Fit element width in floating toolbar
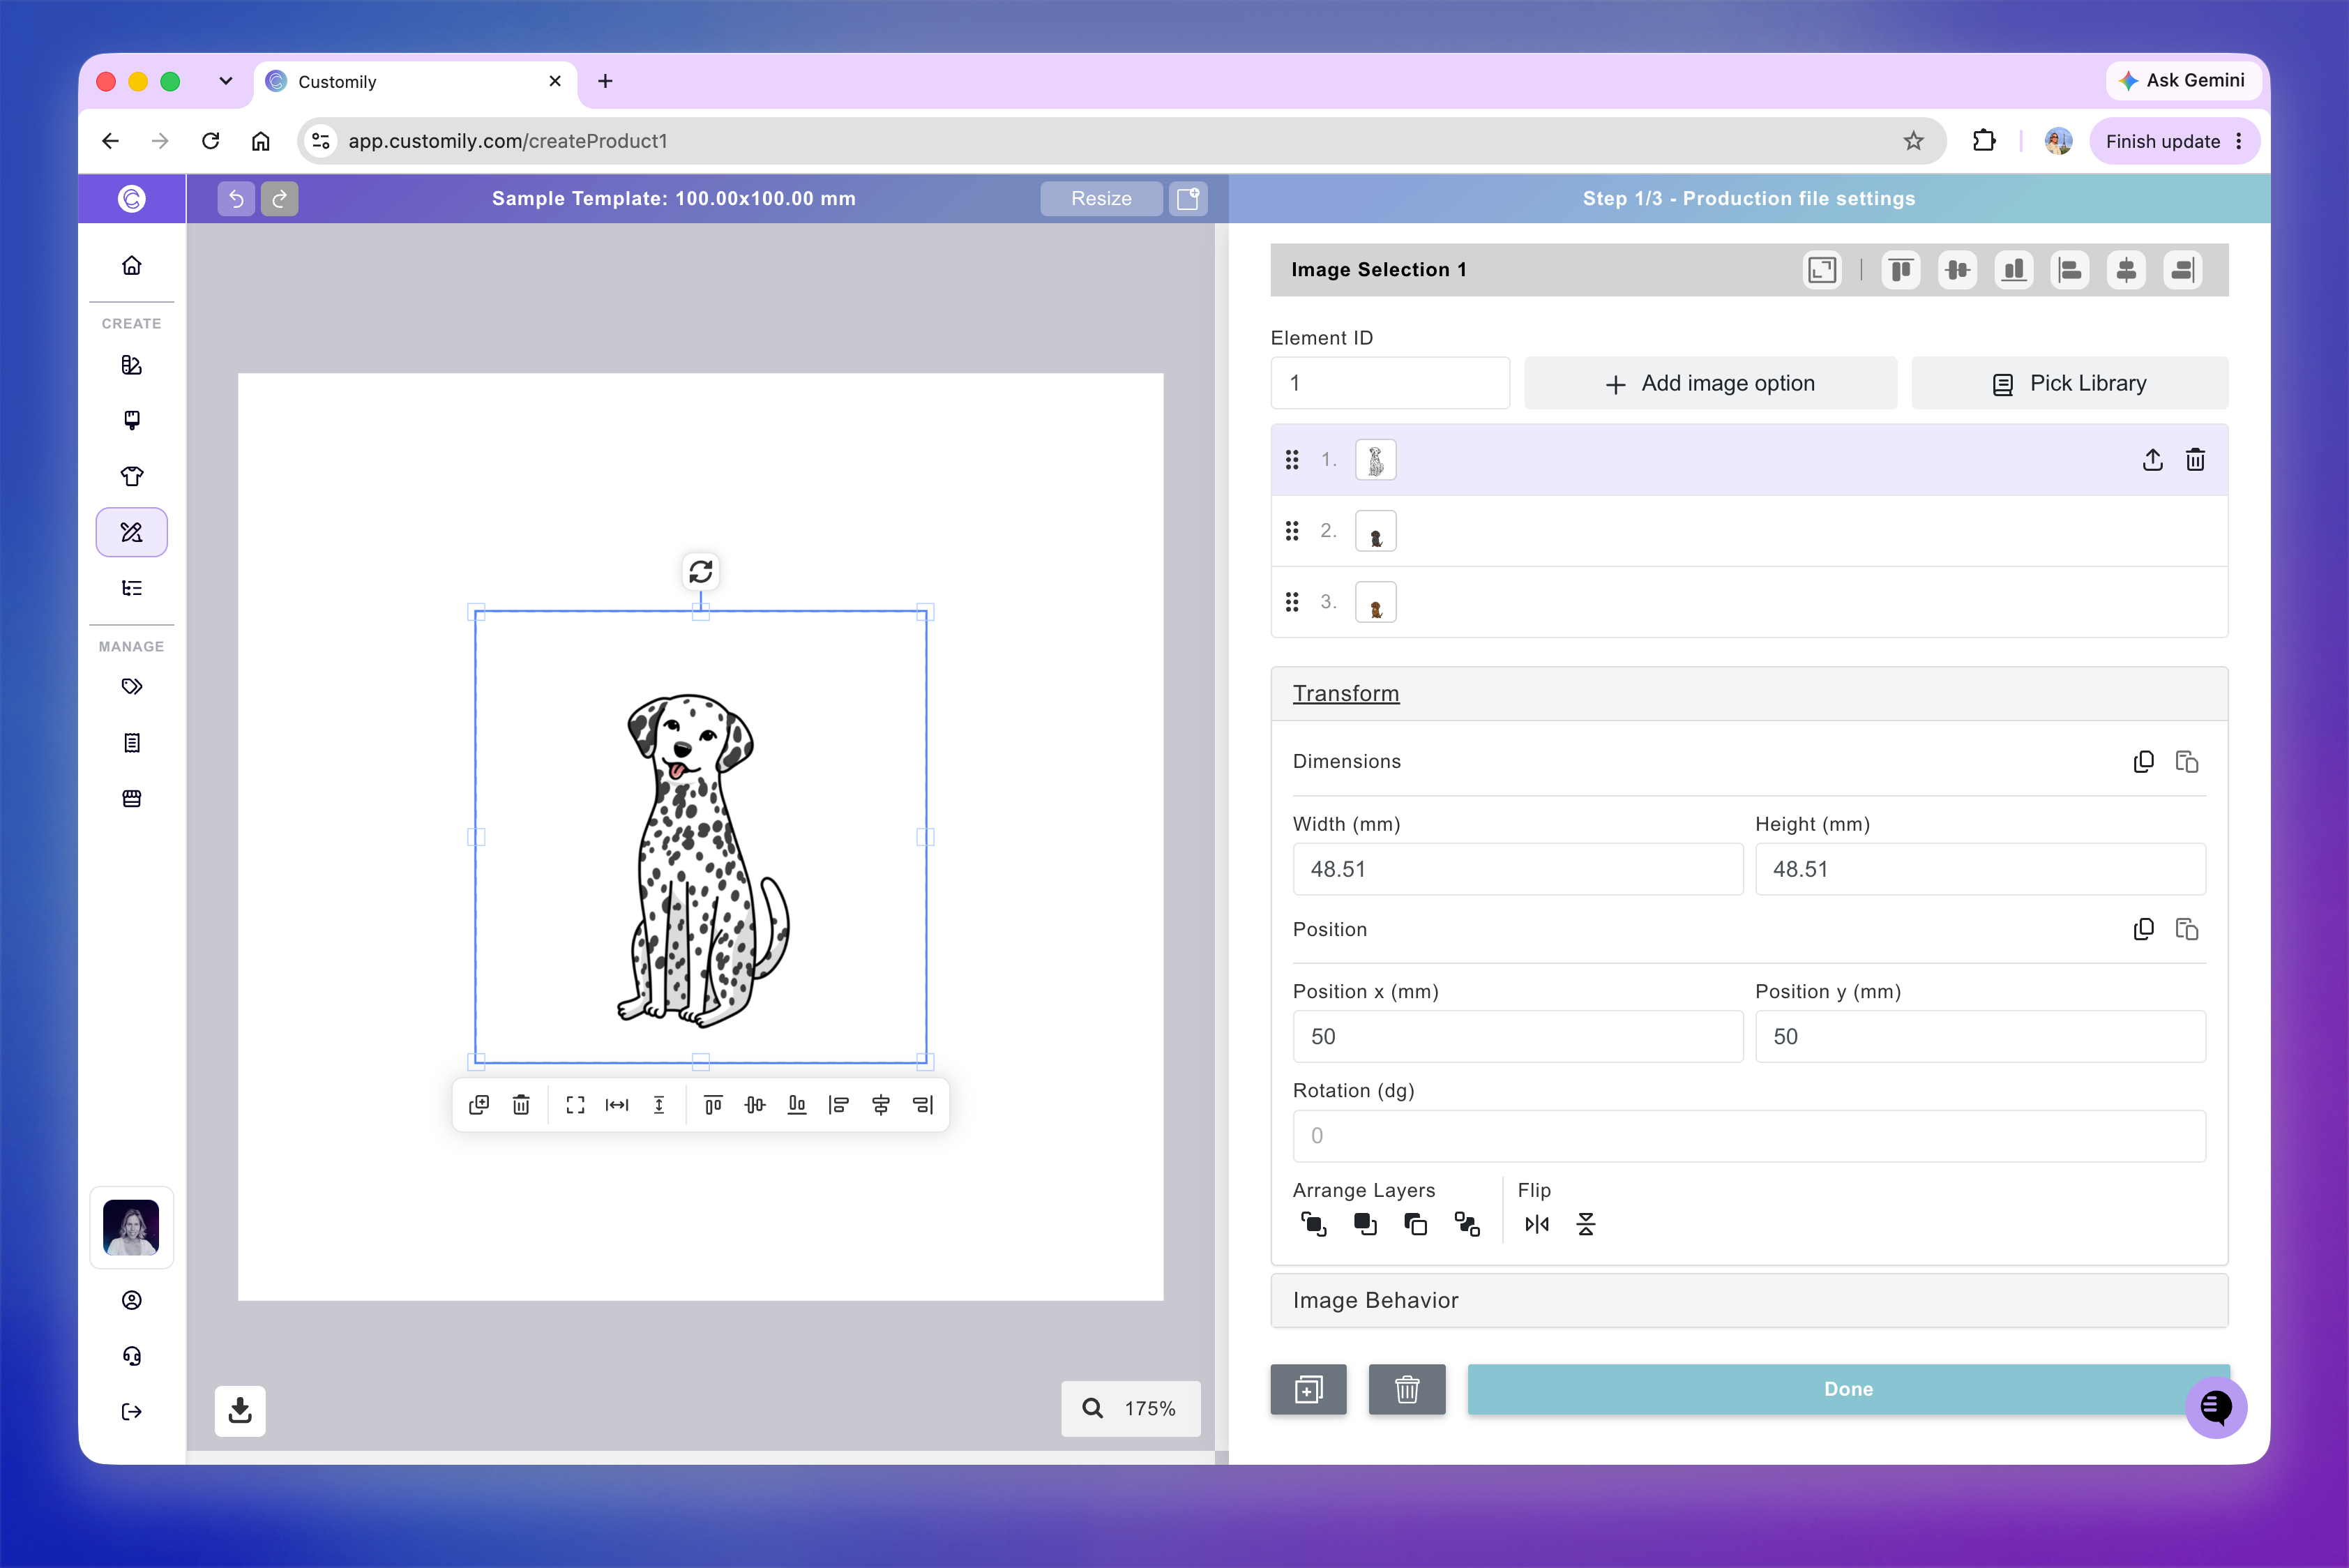 (x=617, y=1104)
